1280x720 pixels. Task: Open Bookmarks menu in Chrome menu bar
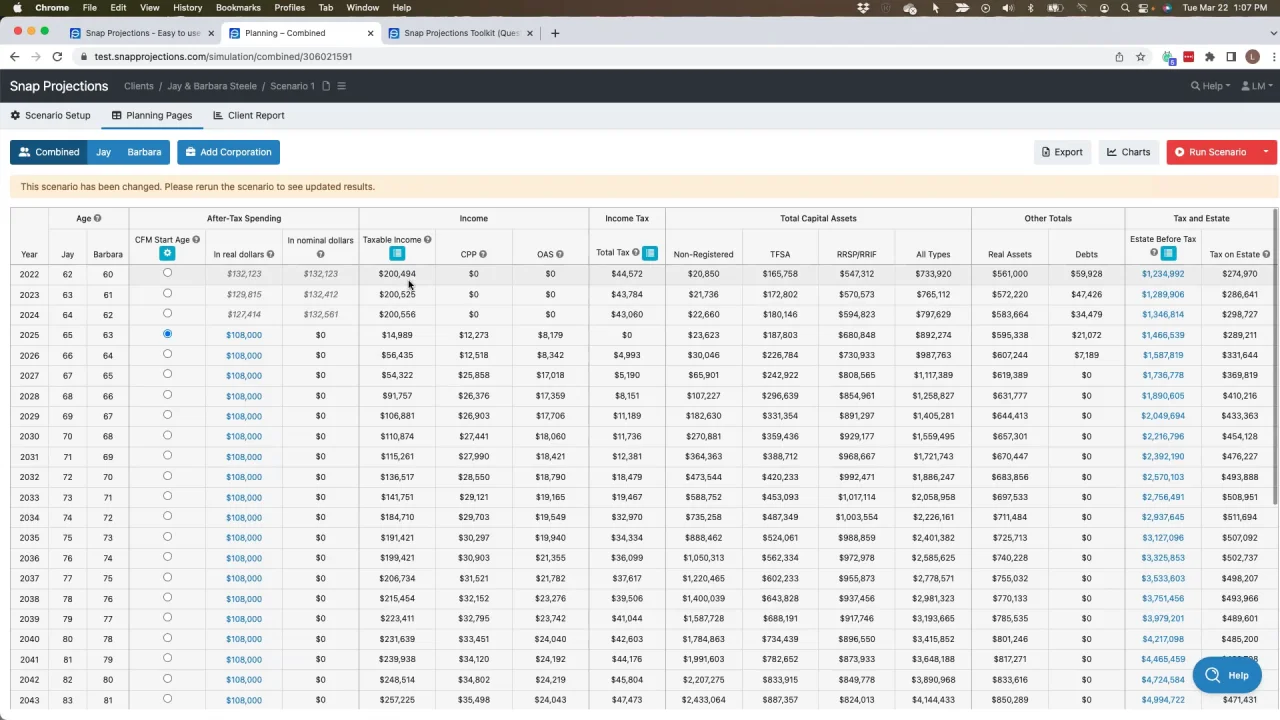coord(238,8)
